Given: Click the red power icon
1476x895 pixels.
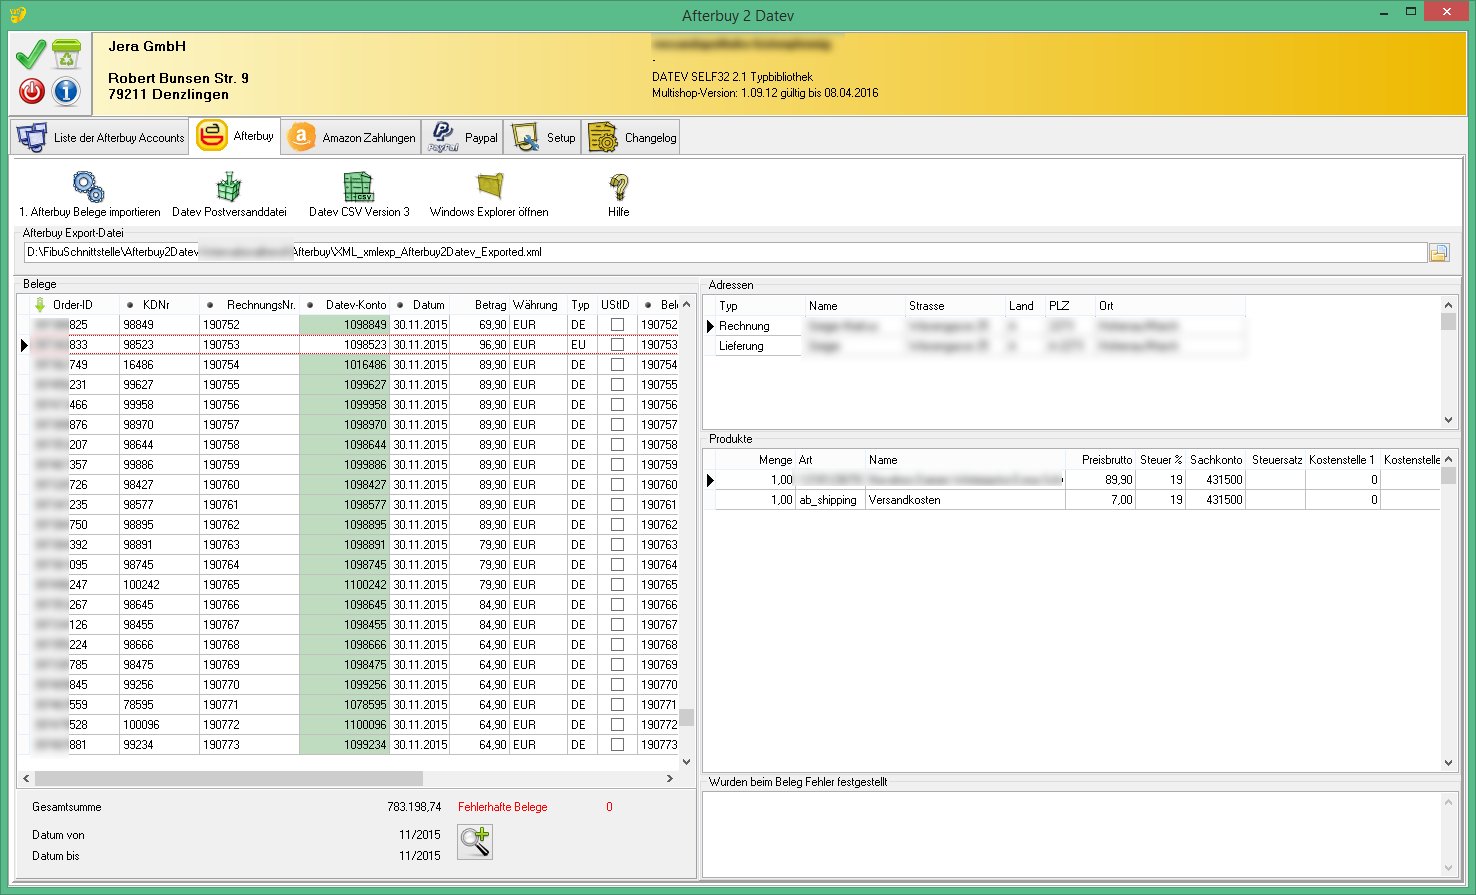Looking at the screenshot, I should pos(32,91).
